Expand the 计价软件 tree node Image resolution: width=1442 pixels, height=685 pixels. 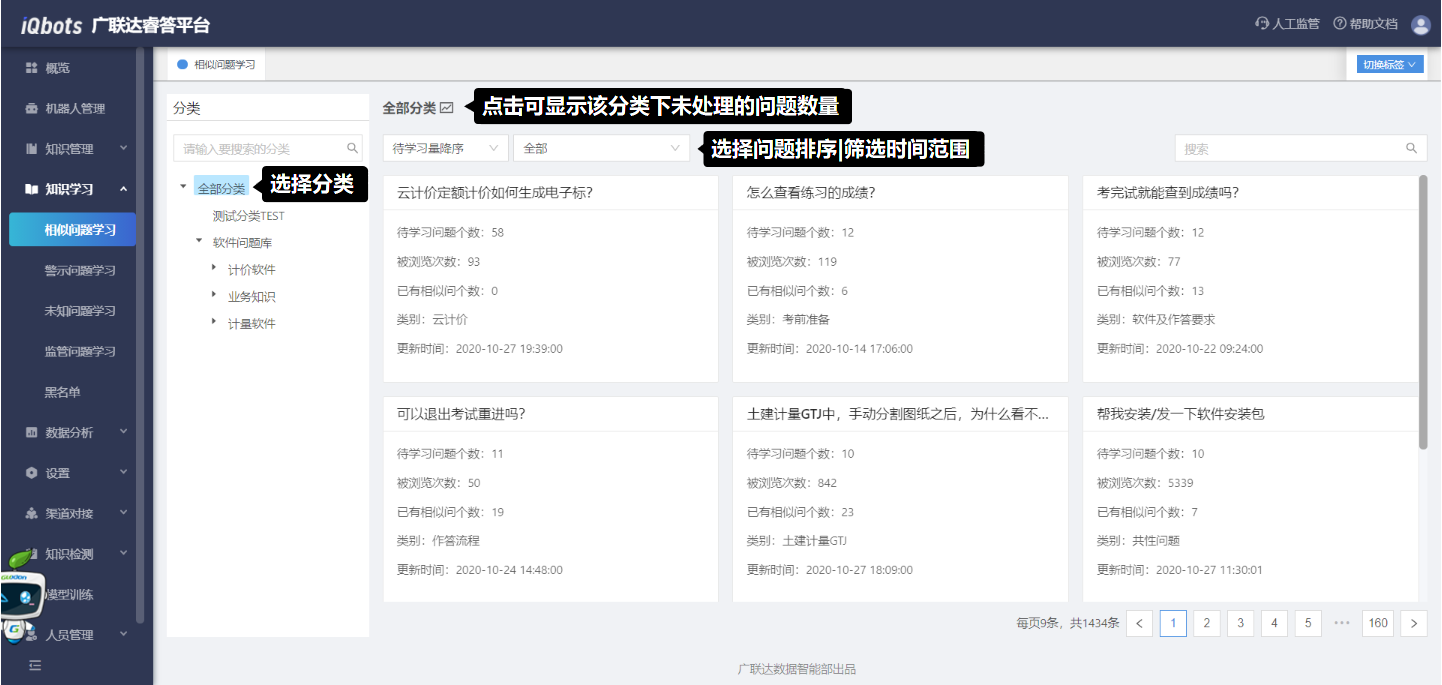tap(214, 268)
